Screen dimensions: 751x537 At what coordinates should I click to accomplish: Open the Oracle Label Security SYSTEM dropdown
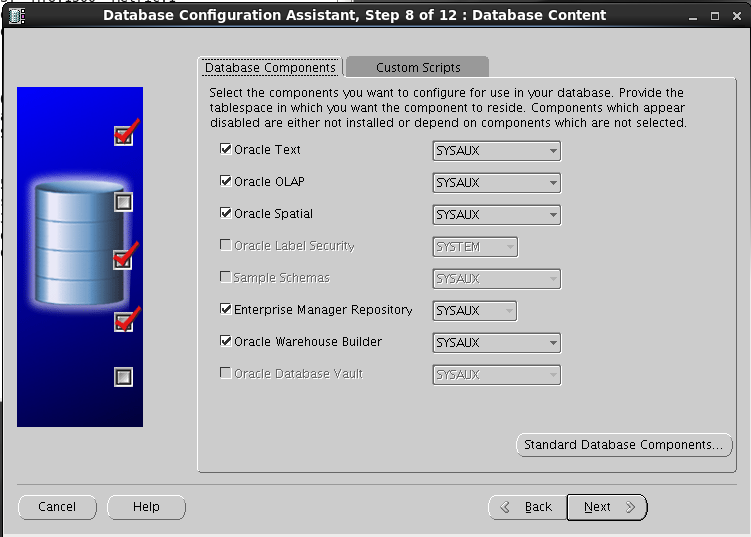pos(475,247)
